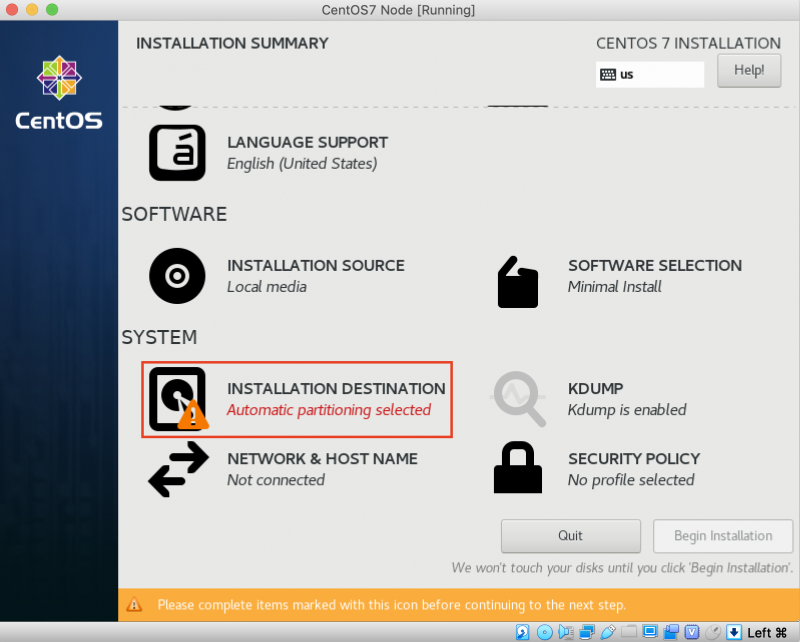The image size is (800, 642).
Task: Click 'Automatic partitioning selected' red text
Action: (x=329, y=410)
